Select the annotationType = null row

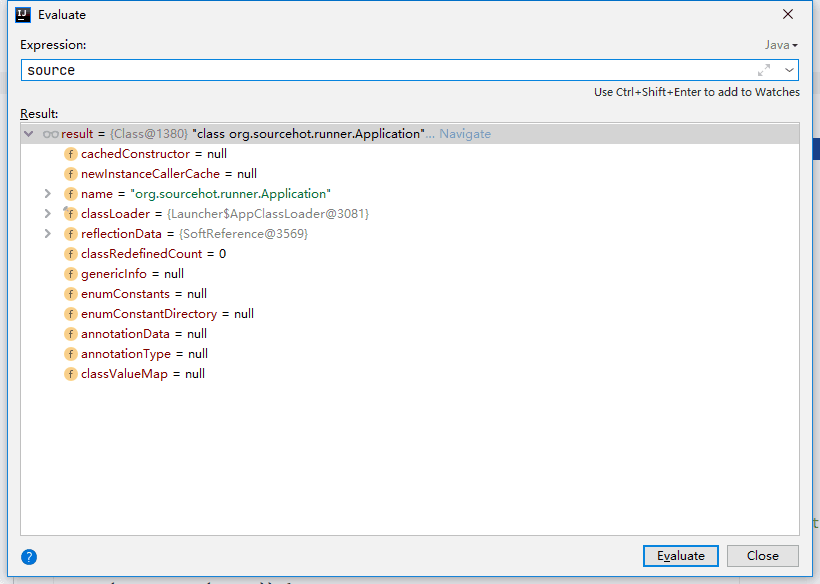tap(410, 354)
